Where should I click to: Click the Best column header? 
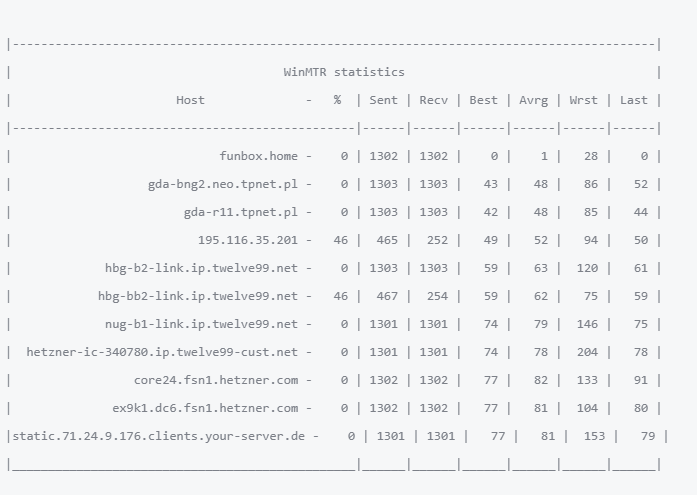[483, 100]
